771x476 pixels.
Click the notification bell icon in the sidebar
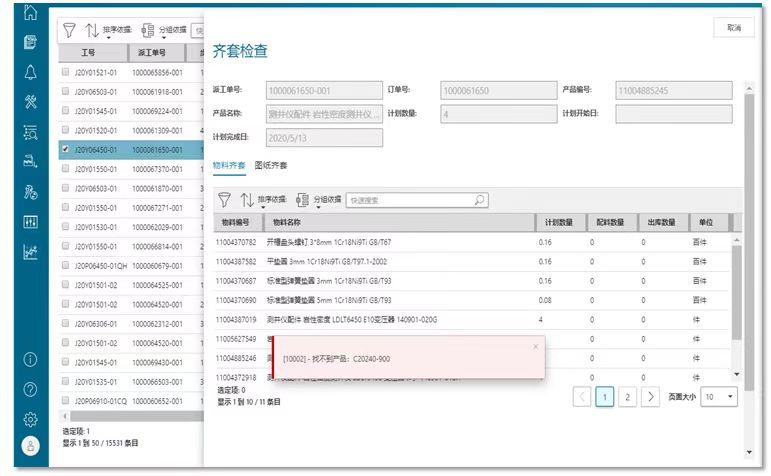[x=30, y=72]
